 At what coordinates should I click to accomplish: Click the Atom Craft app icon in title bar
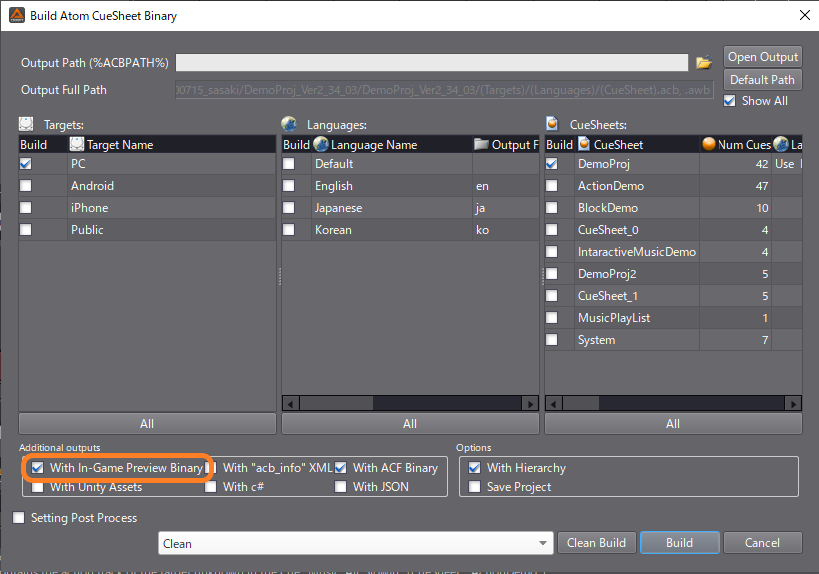17,16
